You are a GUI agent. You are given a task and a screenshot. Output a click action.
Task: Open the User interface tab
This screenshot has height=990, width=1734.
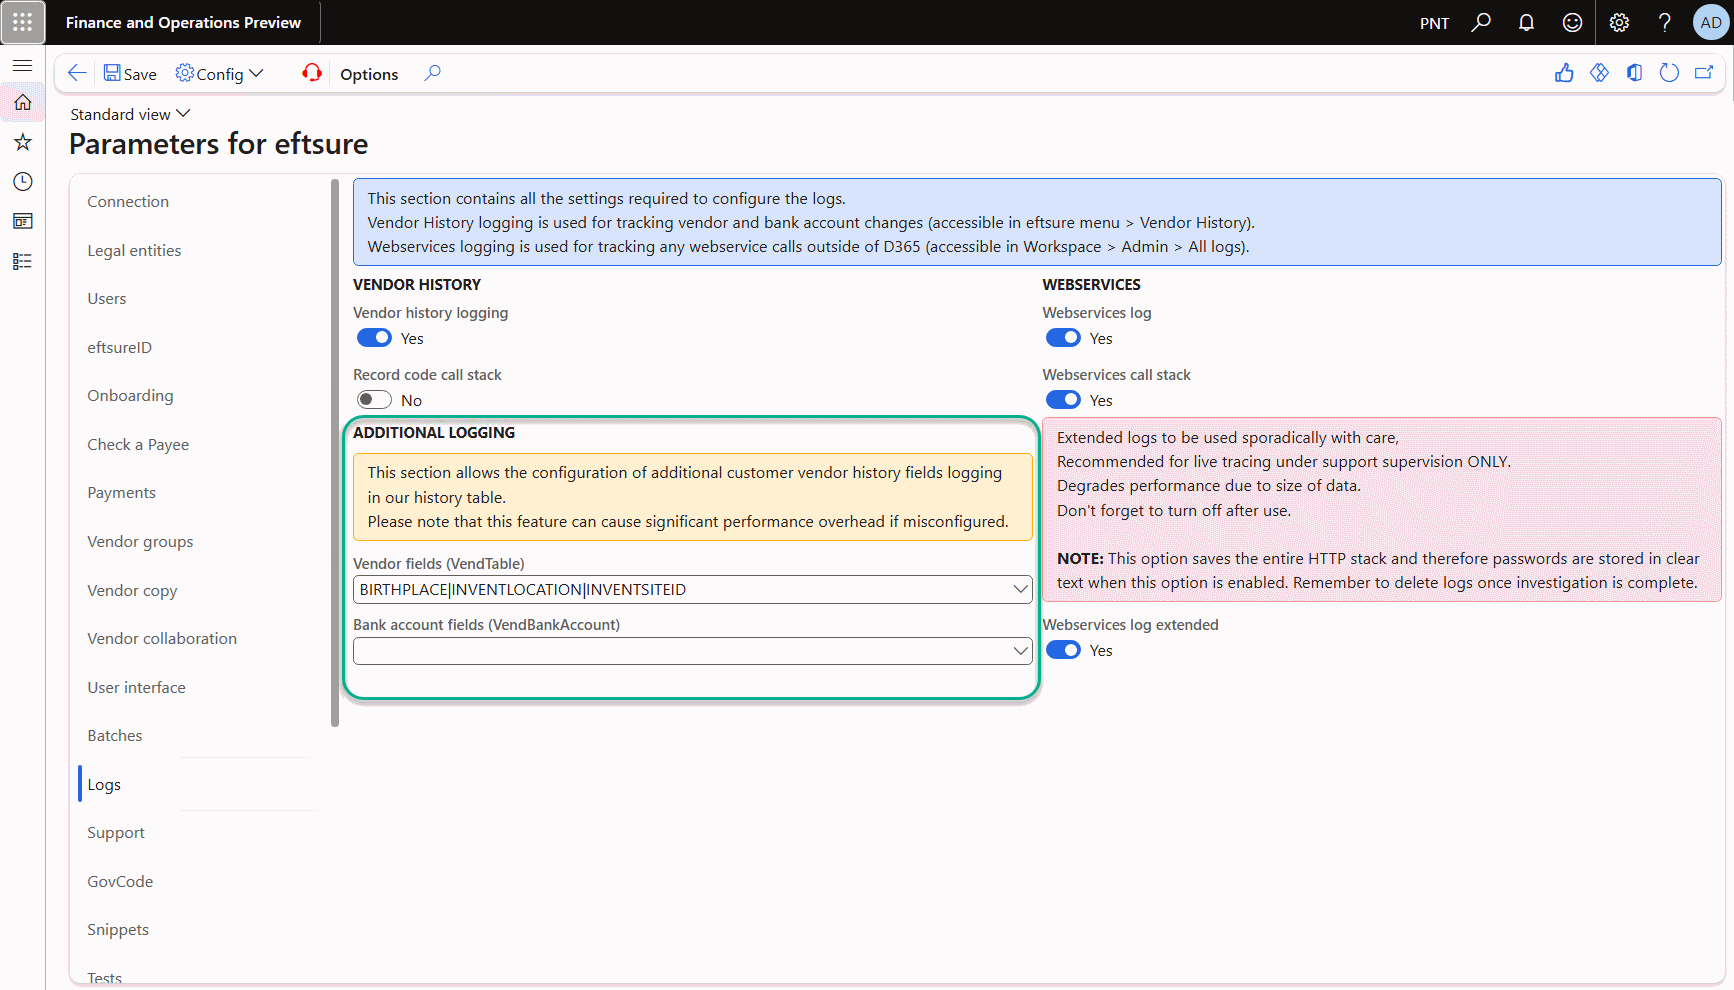coord(136,688)
